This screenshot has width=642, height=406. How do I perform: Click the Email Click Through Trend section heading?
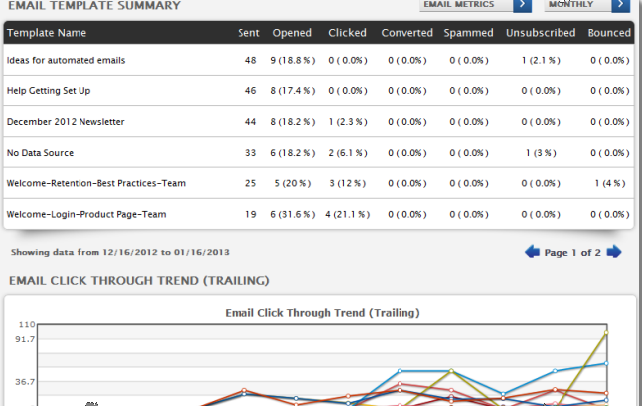[139, 281]
